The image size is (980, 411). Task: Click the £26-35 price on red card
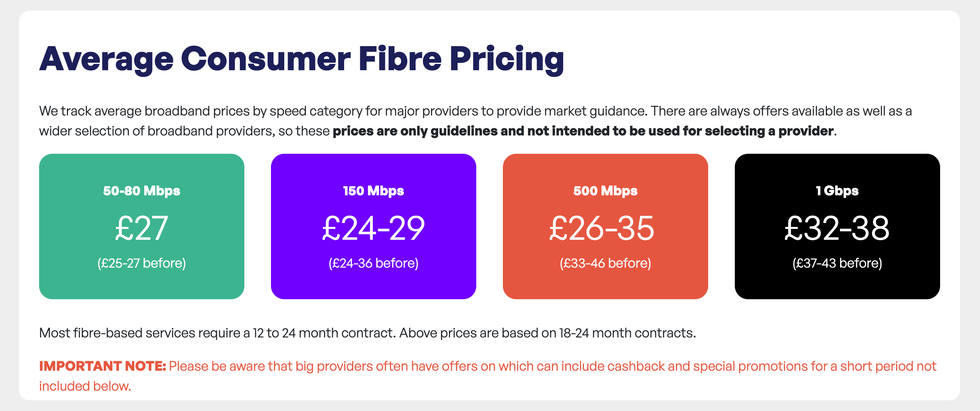coord(605,228)
